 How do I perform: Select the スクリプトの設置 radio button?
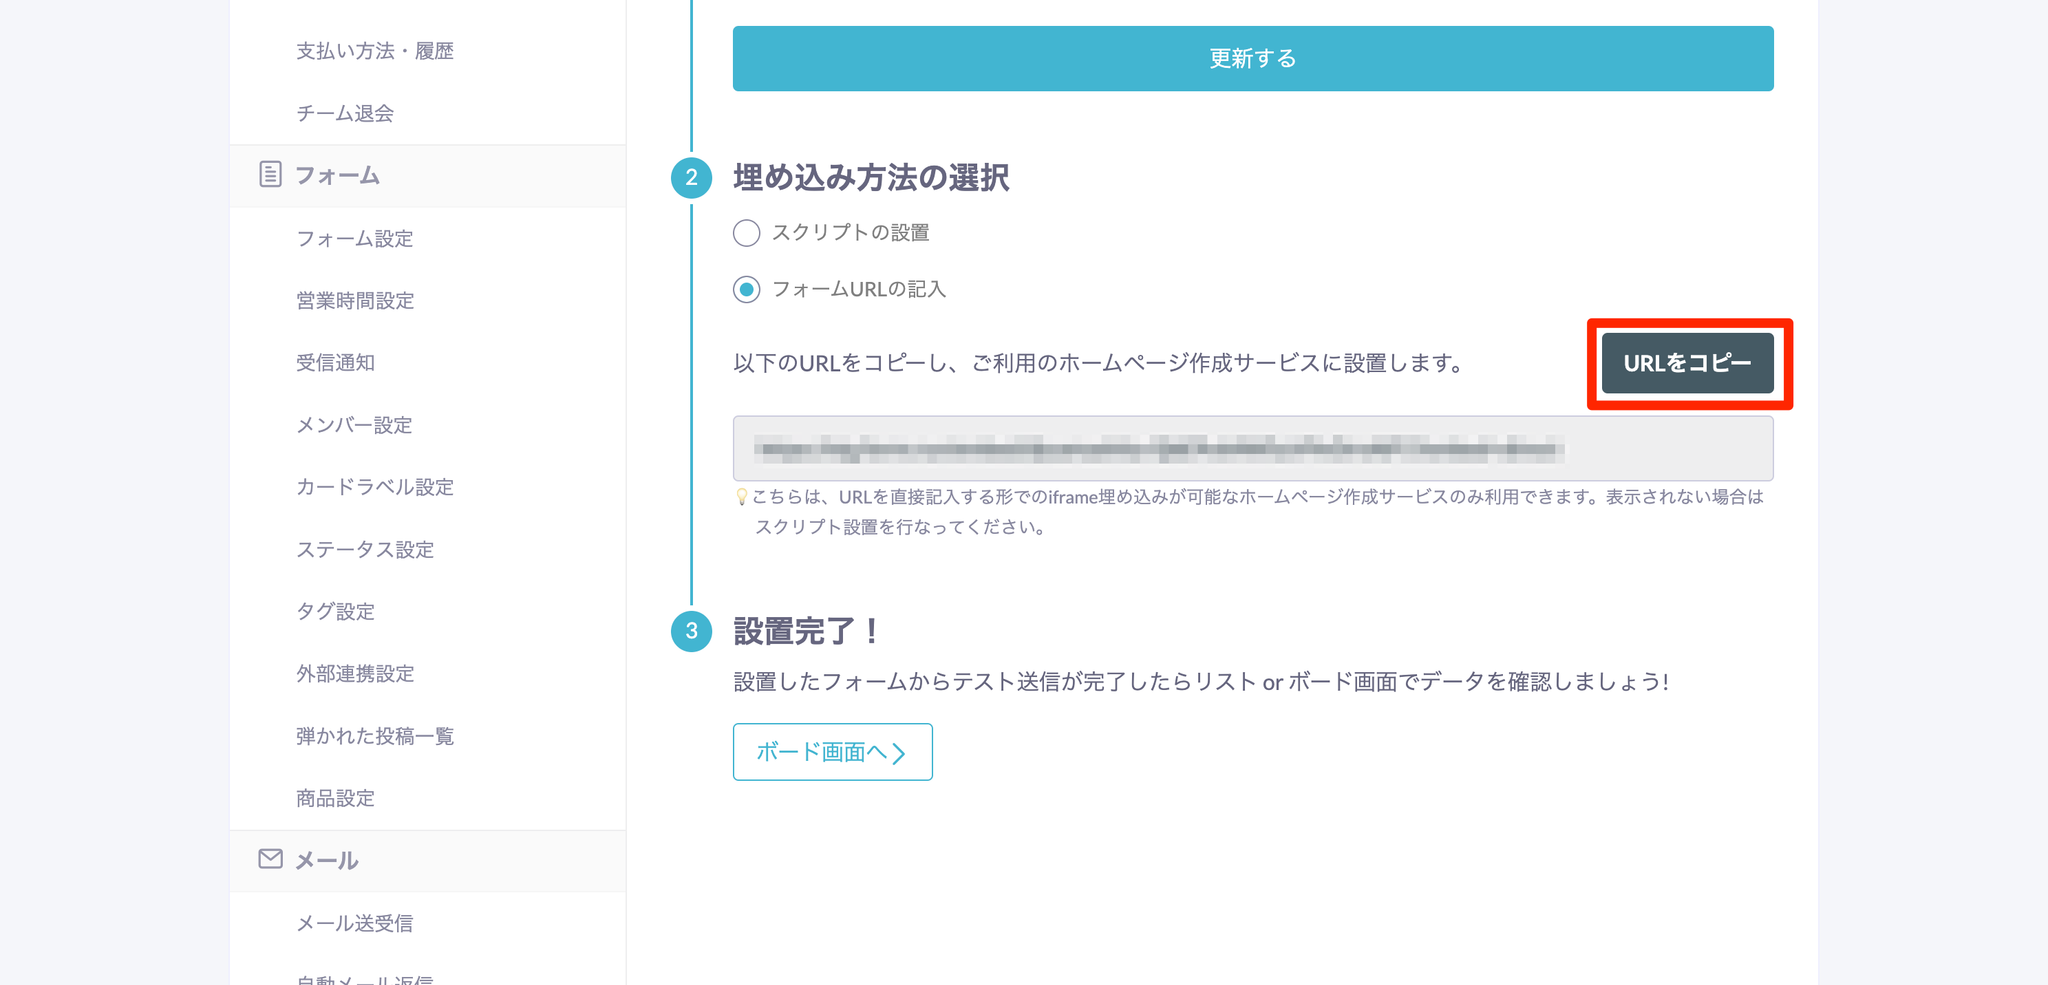pos(746,233)
